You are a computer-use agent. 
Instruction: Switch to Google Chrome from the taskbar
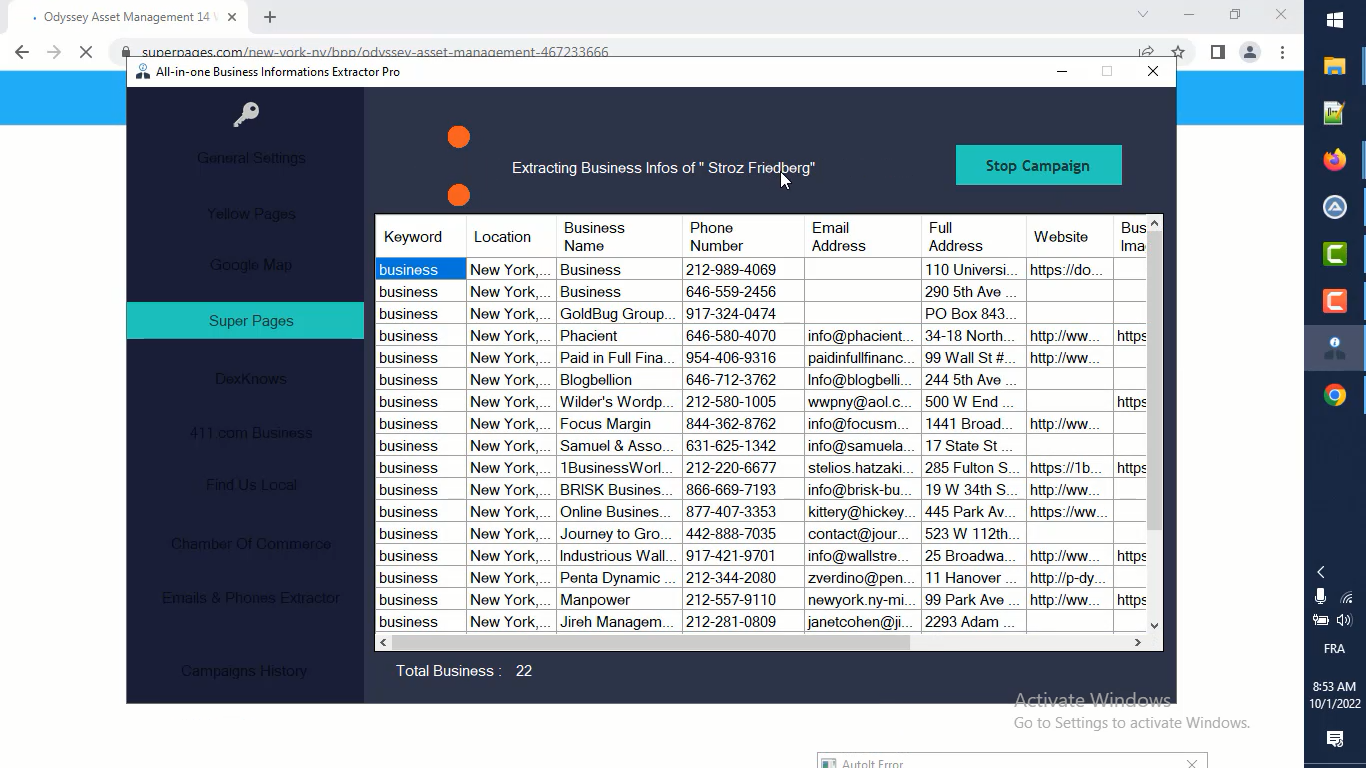[x=1335, y=395]
